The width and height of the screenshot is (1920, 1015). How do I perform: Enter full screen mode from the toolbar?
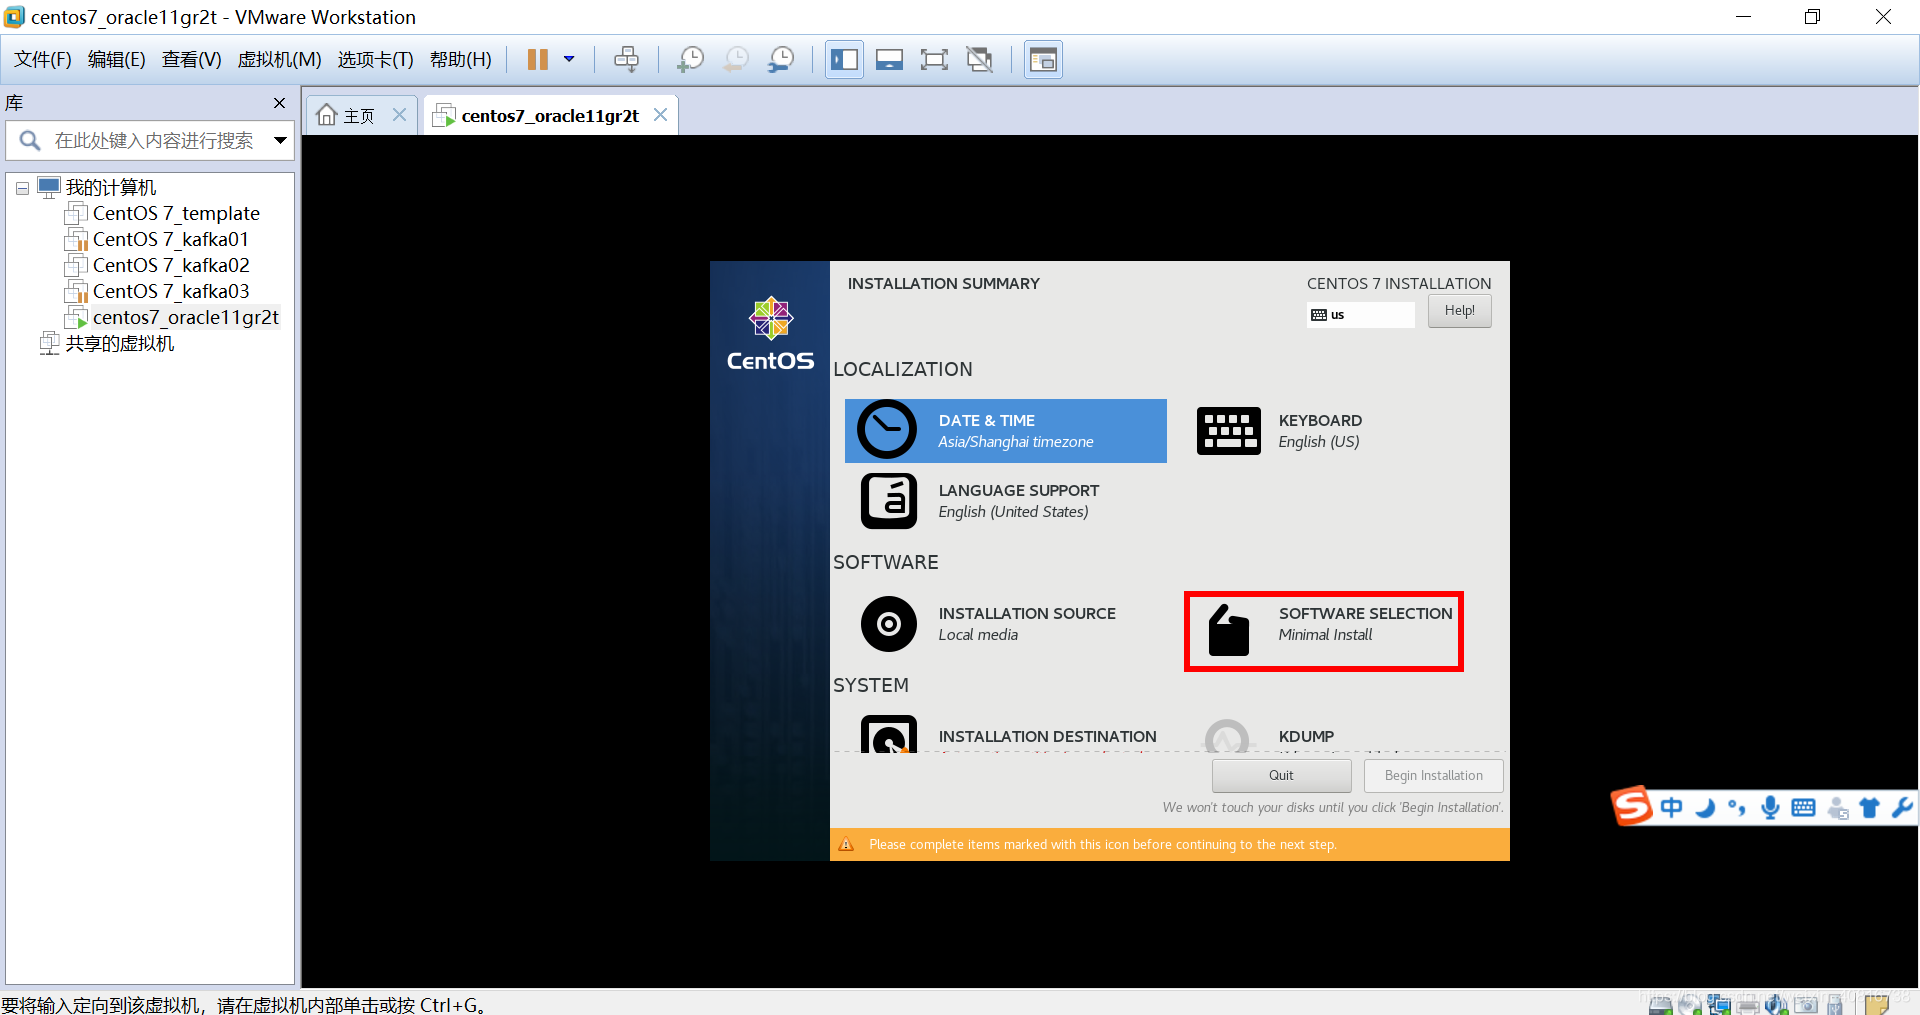click(934, 60)
